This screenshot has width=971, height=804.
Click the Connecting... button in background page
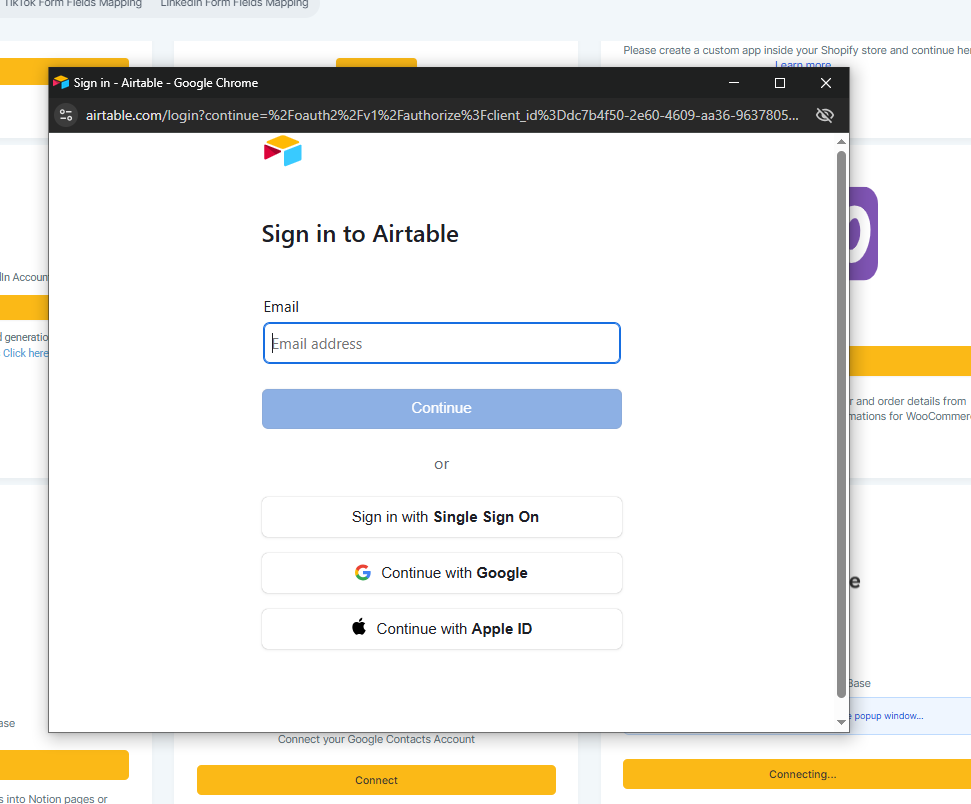tap(799, 774)
